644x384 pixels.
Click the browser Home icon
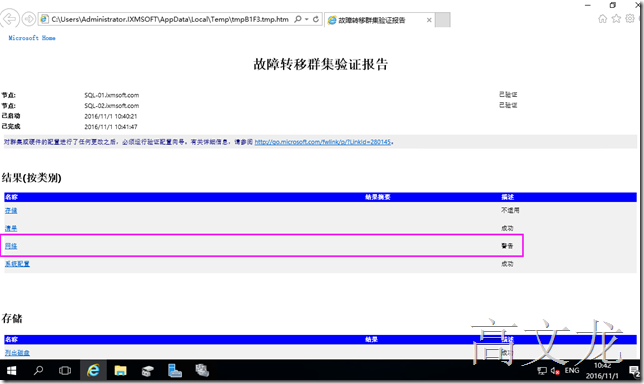point(602,18)
